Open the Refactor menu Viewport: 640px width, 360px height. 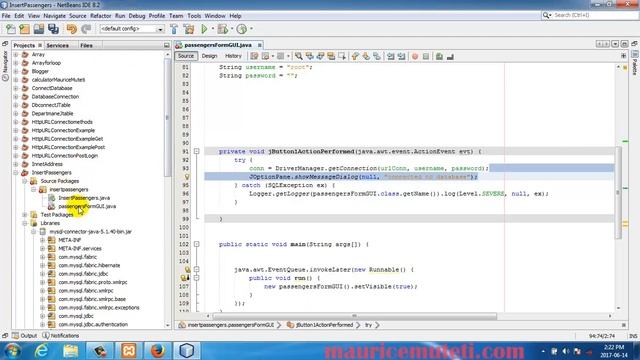pyautogui.click(x=100, y=16)
